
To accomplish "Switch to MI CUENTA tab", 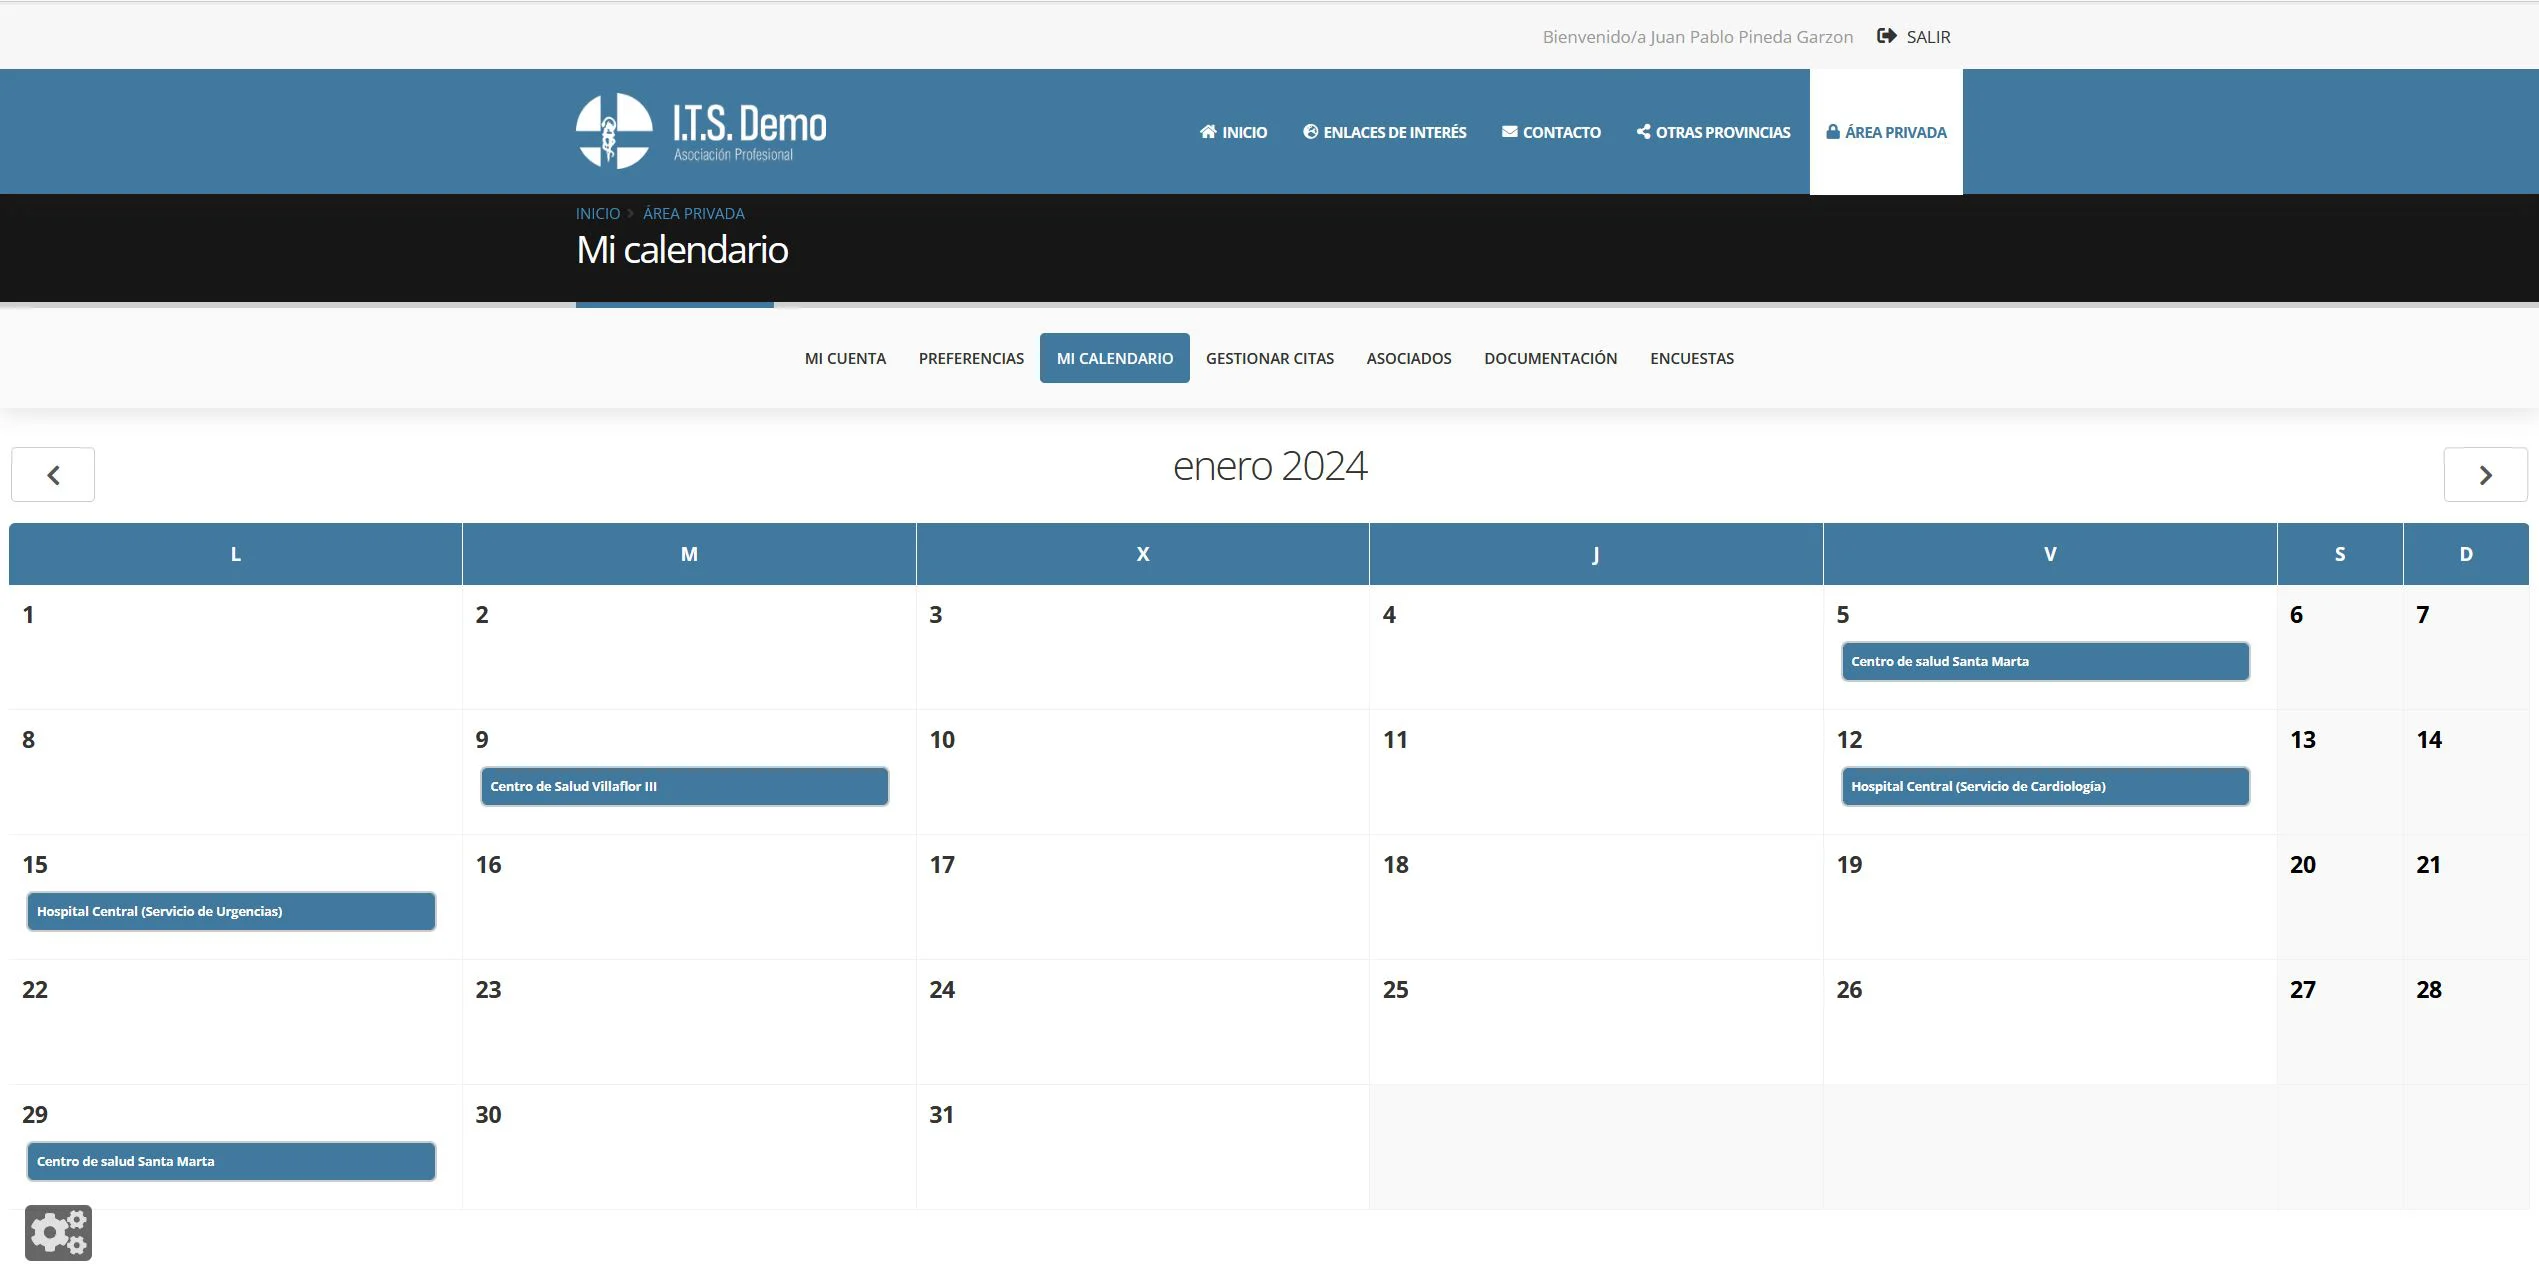I will coord(845,358).
